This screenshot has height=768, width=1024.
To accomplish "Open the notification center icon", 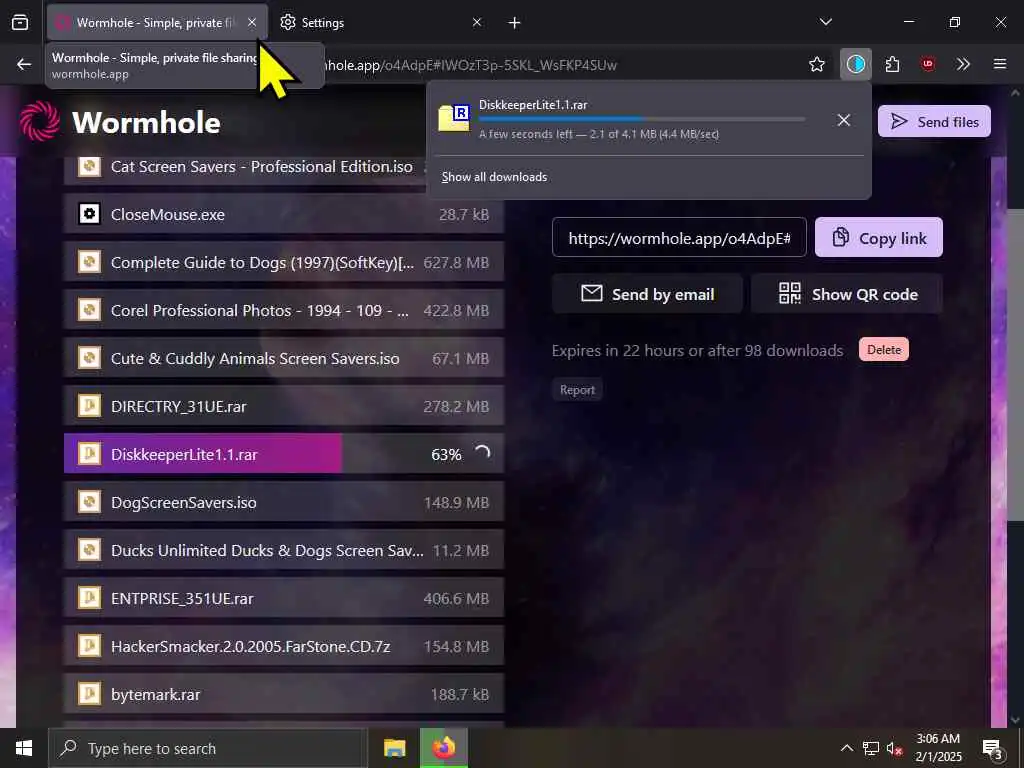I will [993, 749].
